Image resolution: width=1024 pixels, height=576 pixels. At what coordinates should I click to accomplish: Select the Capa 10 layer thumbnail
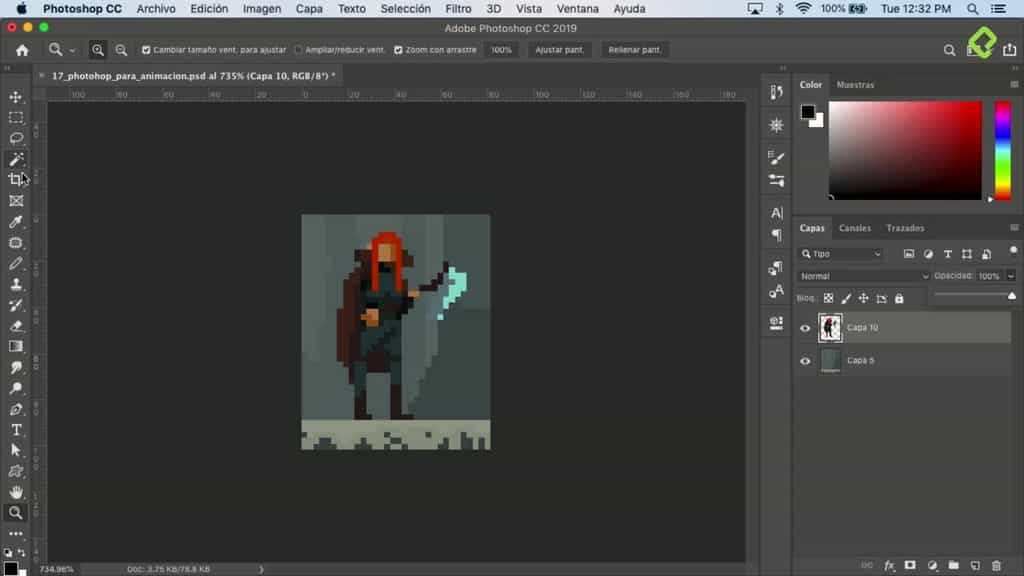click(x=830, y=328)
